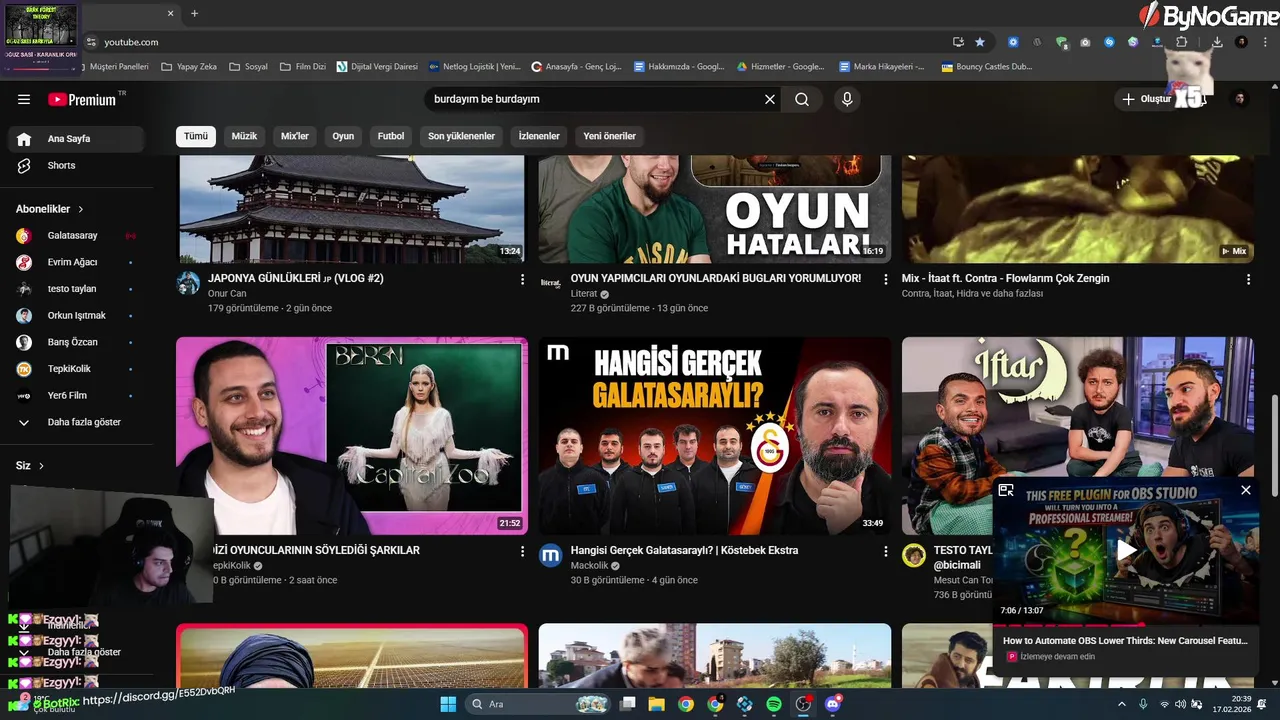Open options menu for Mix - İtaat video
Screen dimensions: 1280x720
point(1248,280)
